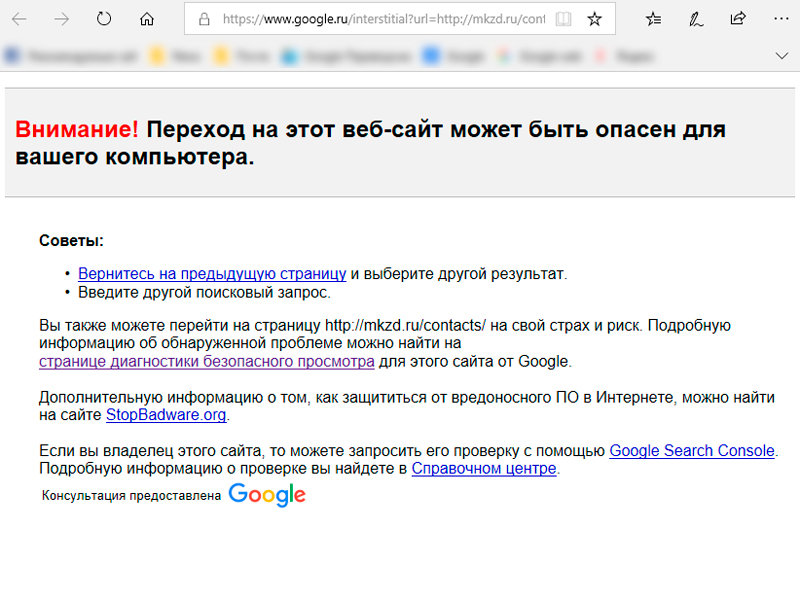Open the add notes pen tool

coord(696,19)
